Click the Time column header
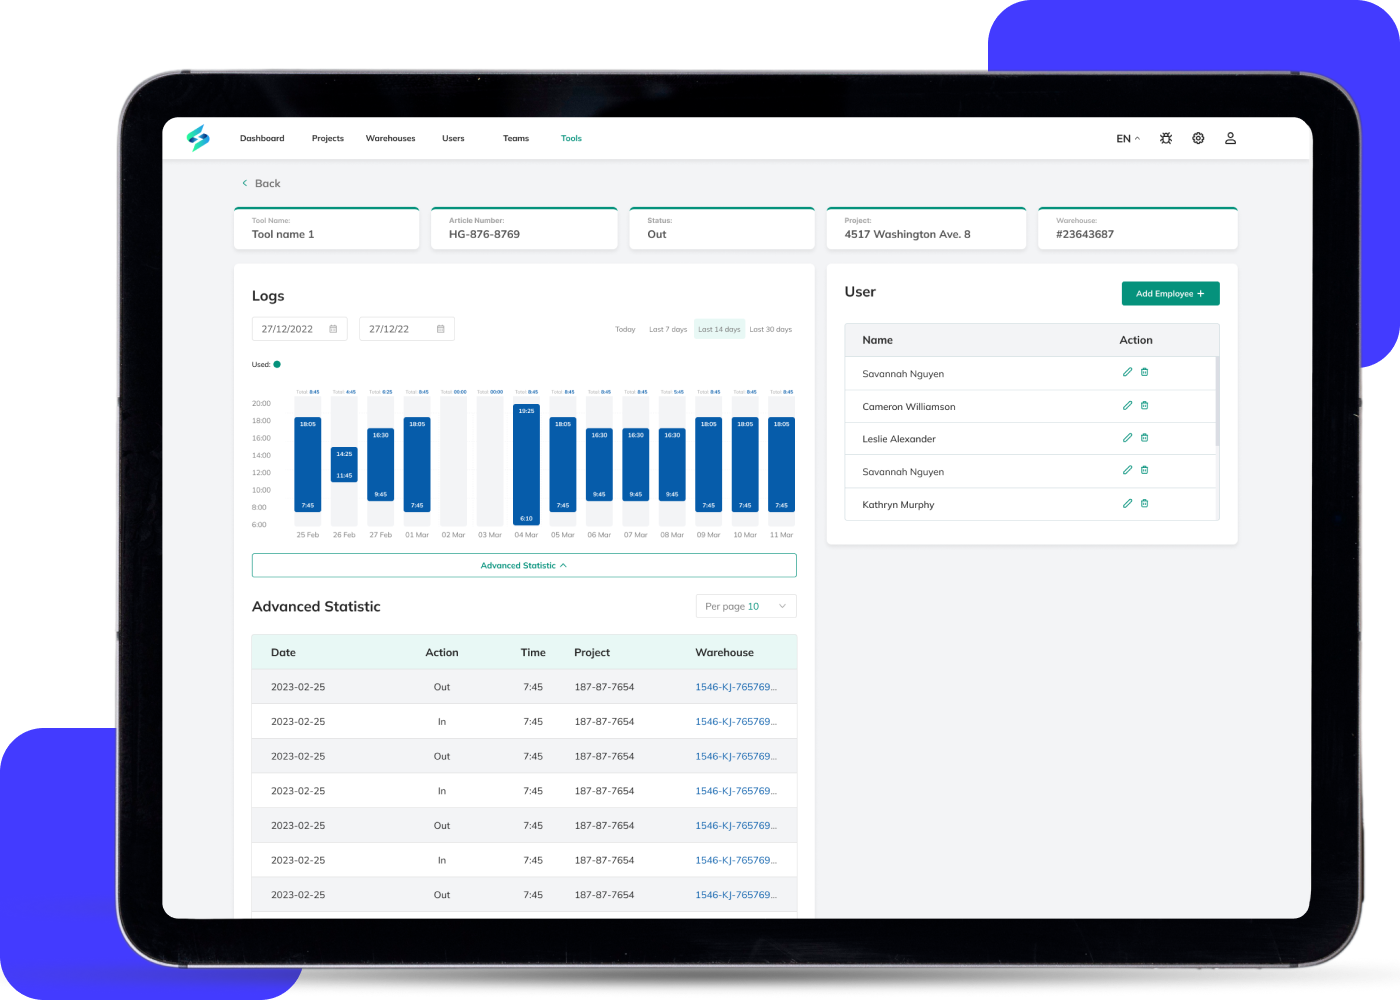 click(533, 652)
